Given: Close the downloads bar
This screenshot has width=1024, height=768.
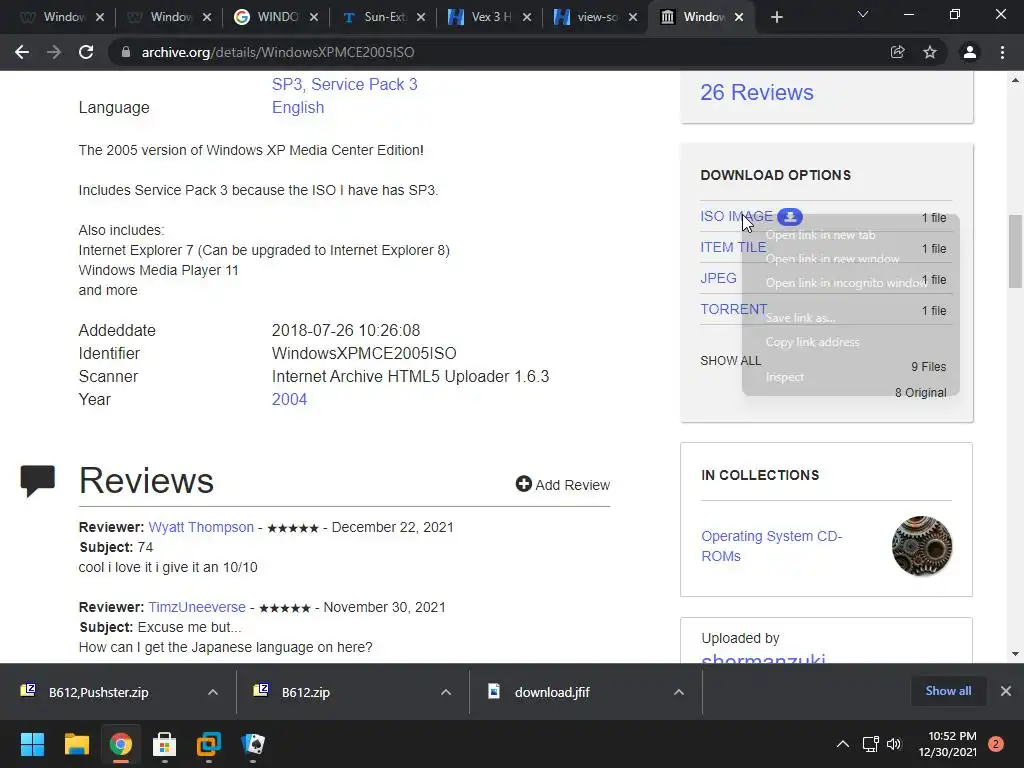Looking at the screenshot, I should (x=1006, y=691).
